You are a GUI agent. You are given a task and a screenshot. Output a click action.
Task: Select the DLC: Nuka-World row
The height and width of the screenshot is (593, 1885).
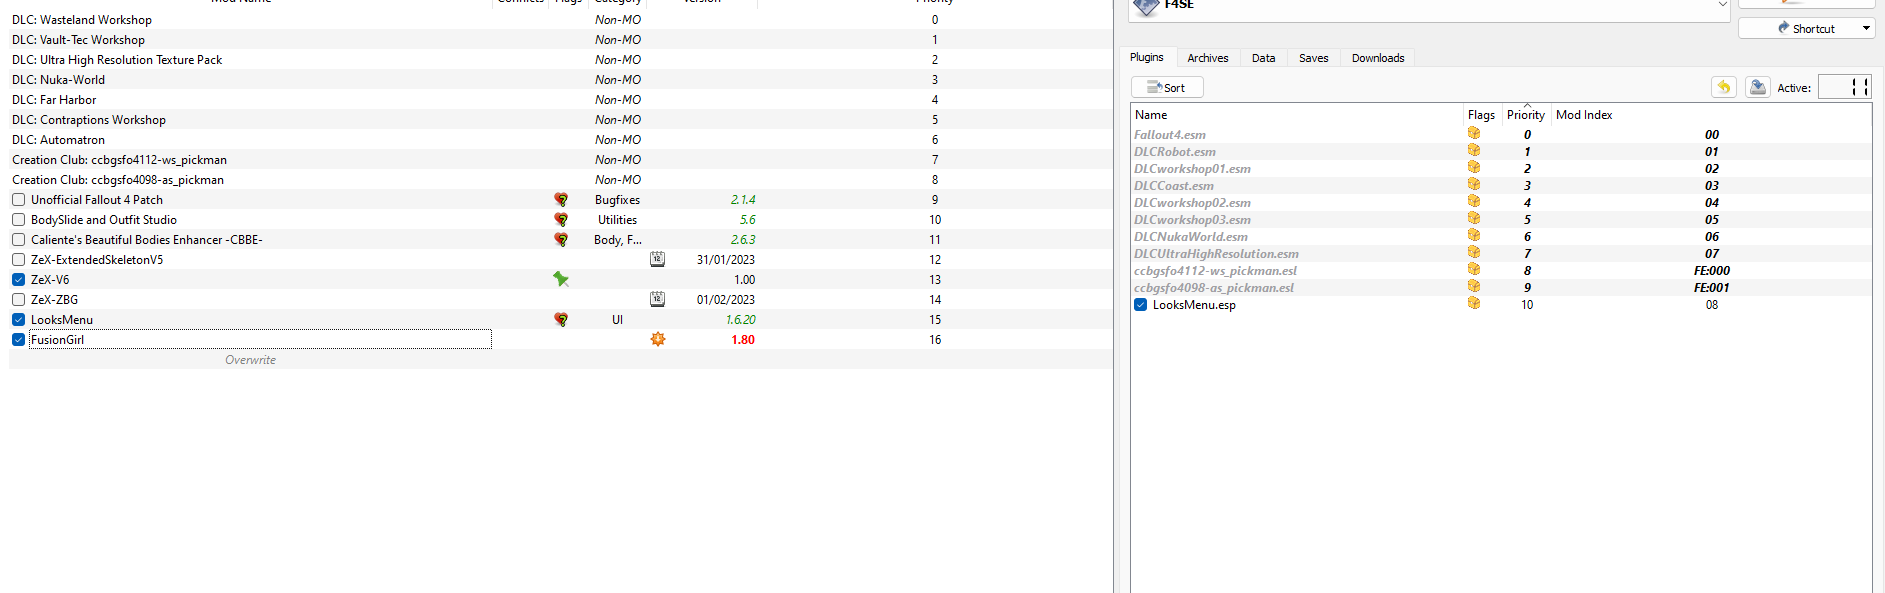(x=560, y=80)
